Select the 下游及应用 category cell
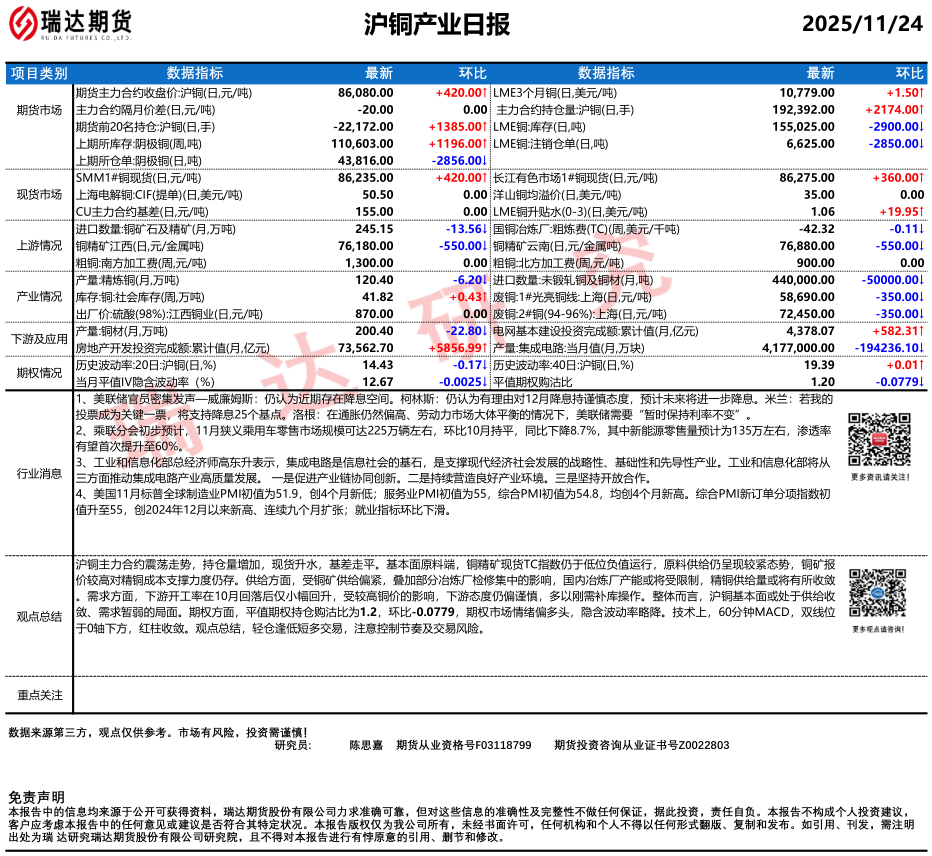Image resolution: width=932 pixels, height=856 pixels. pos(39,339)
